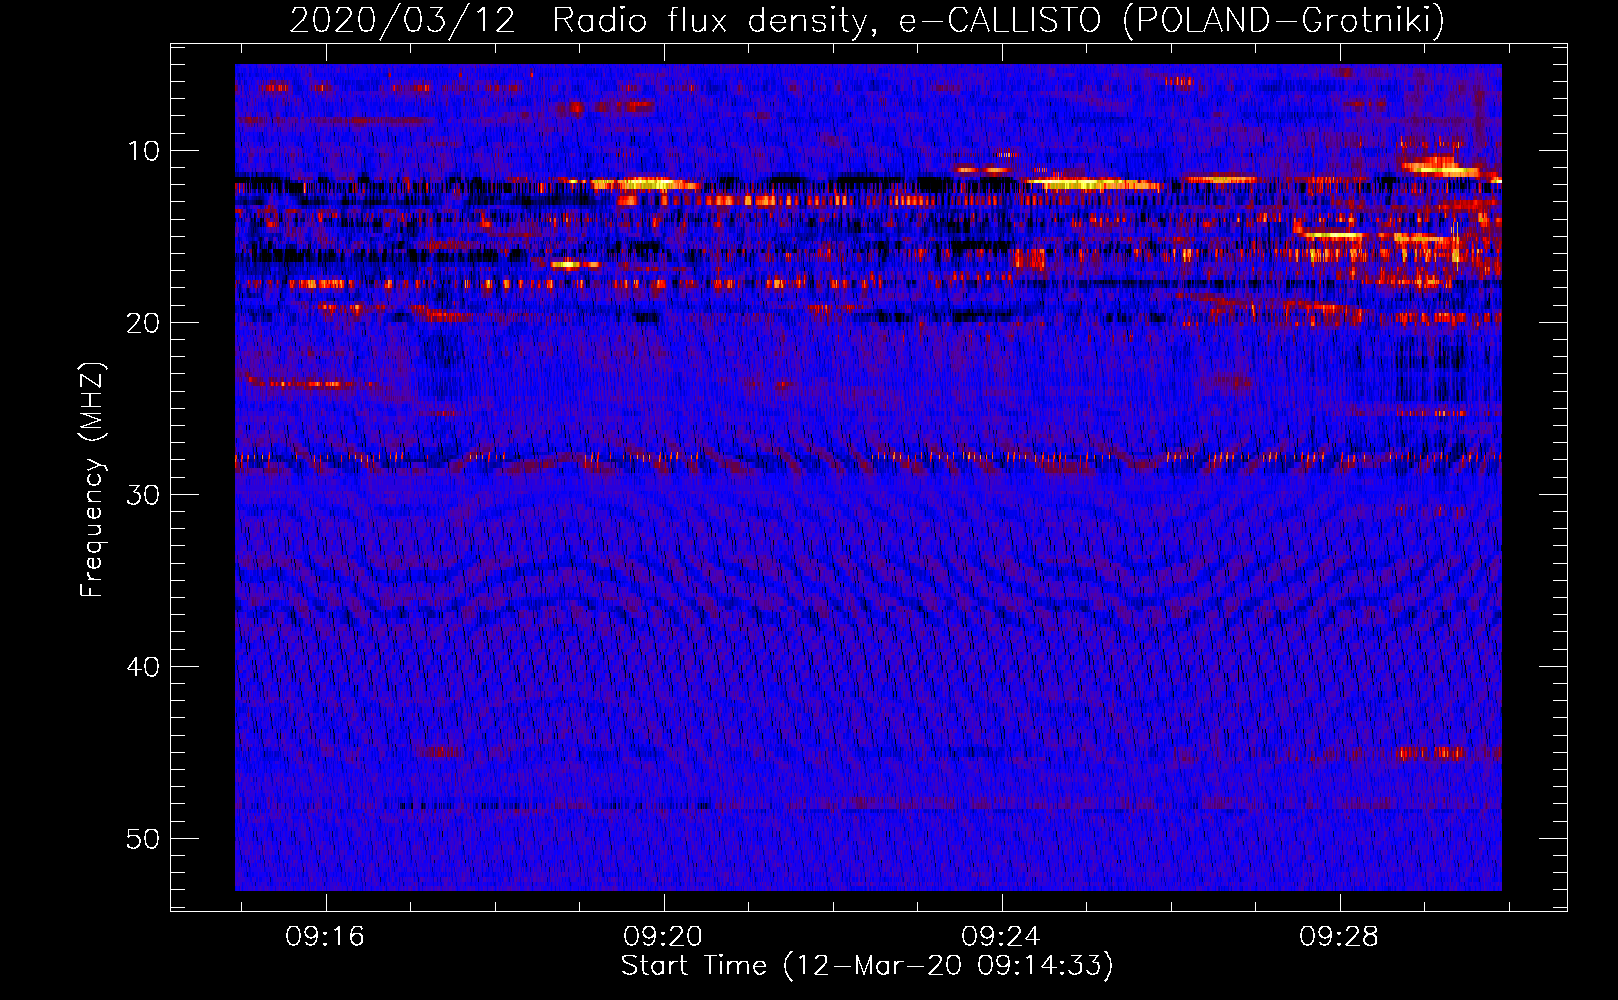
Task: Click the 40 MHz frequency tick label
Action: pyautogui.click(x=144, y=667)
